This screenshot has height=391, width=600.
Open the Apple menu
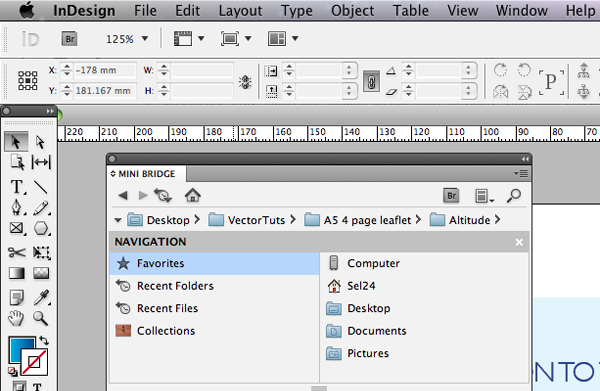point(27,10)
